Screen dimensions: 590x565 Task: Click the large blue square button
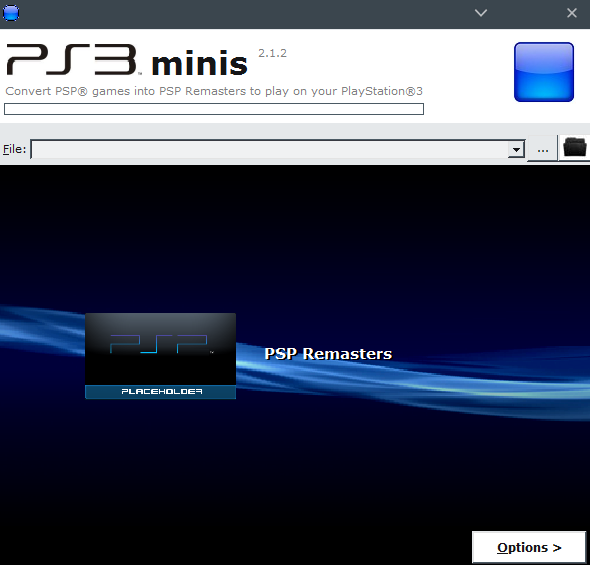pyautogui.click(x=544, y=72)
